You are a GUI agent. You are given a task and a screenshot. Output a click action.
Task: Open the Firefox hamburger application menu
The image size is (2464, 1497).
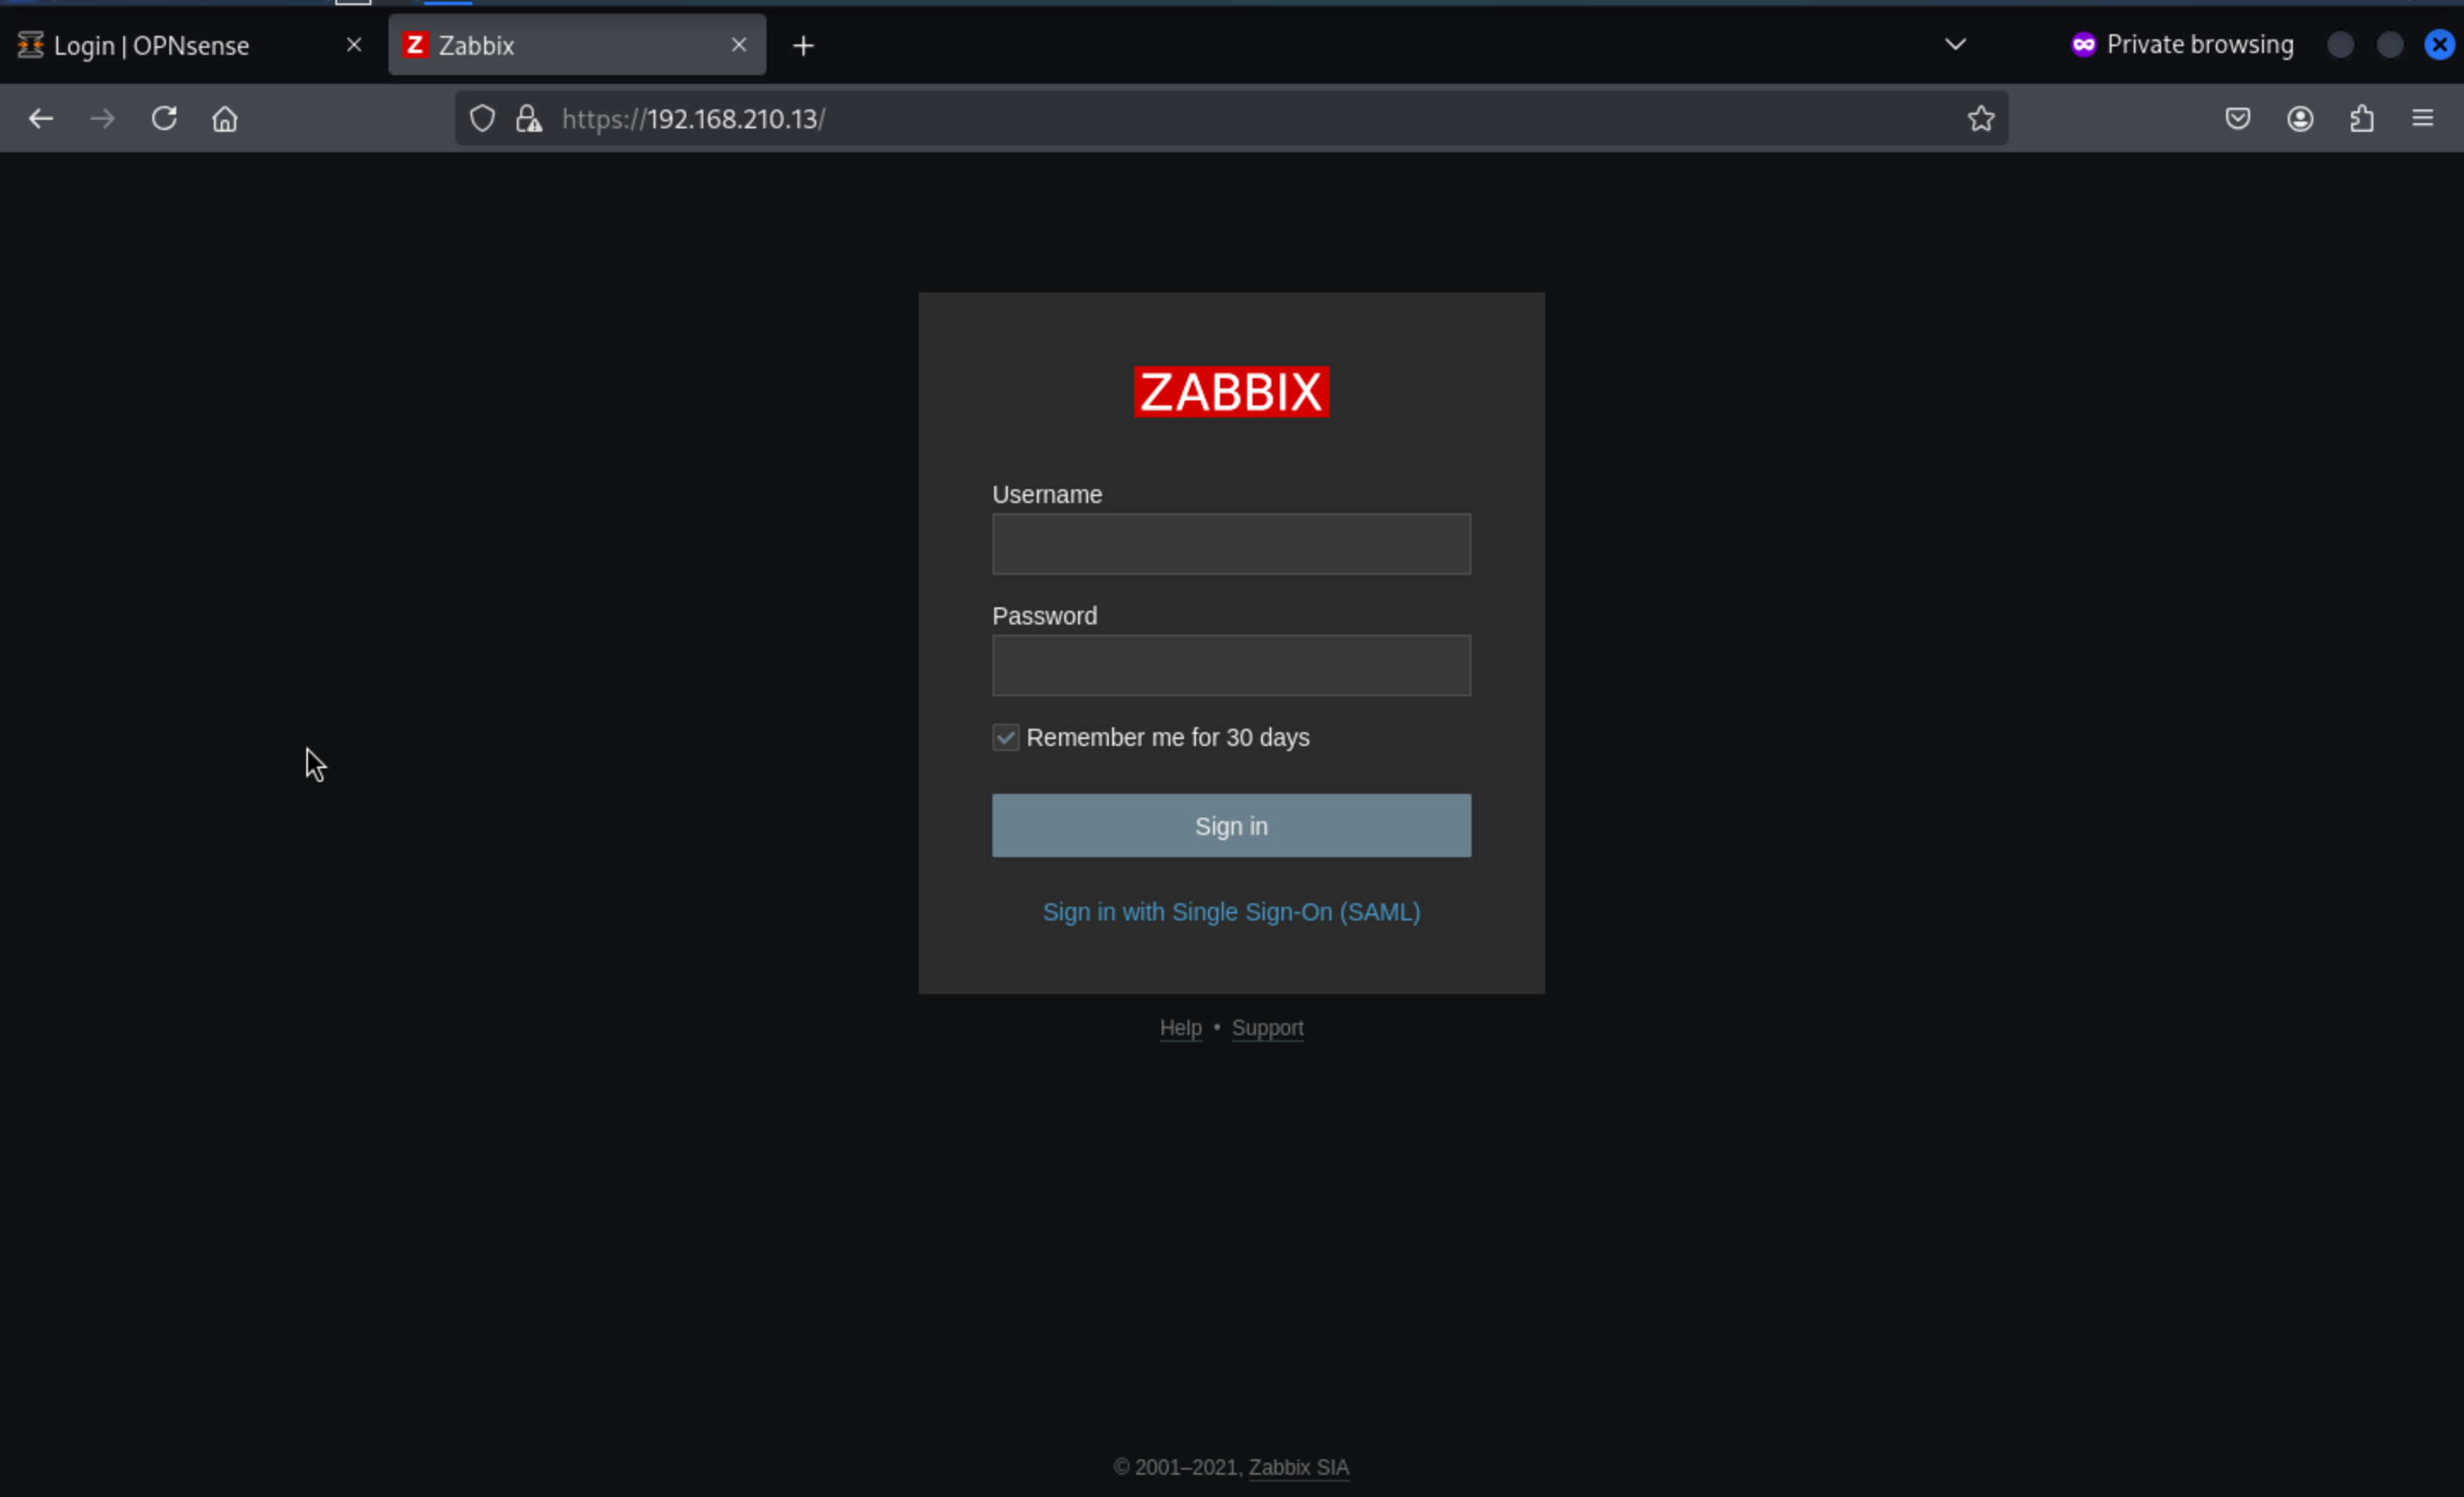(2422, 119)
